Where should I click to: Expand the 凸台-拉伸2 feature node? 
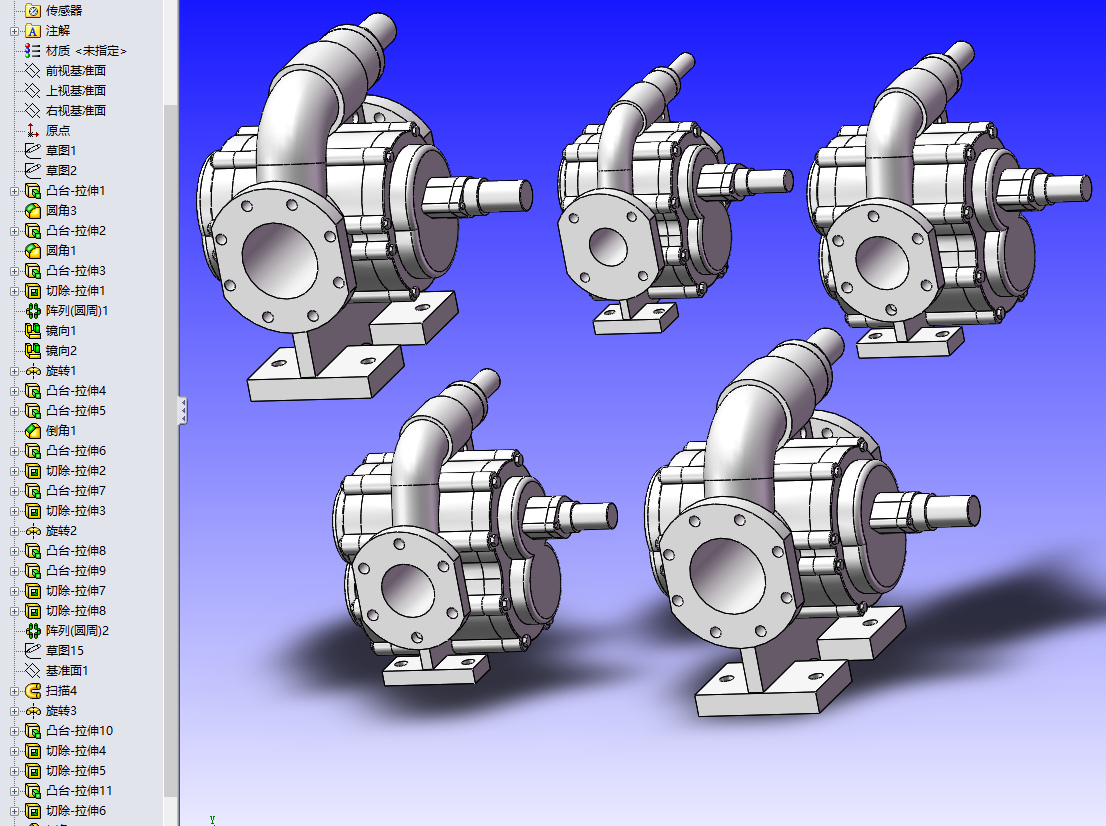point(14,231)
